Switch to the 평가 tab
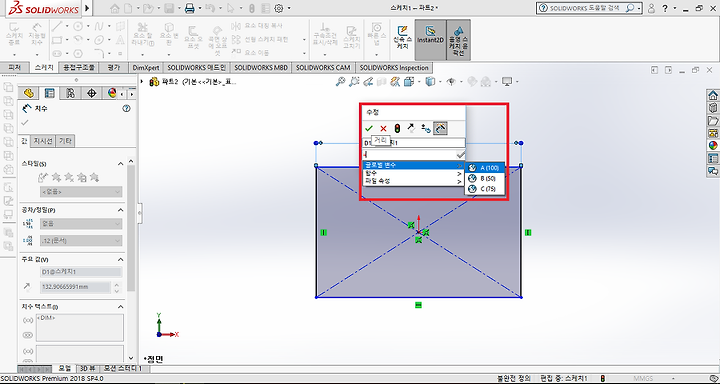720x384 pixels. (x=113, y=68)
